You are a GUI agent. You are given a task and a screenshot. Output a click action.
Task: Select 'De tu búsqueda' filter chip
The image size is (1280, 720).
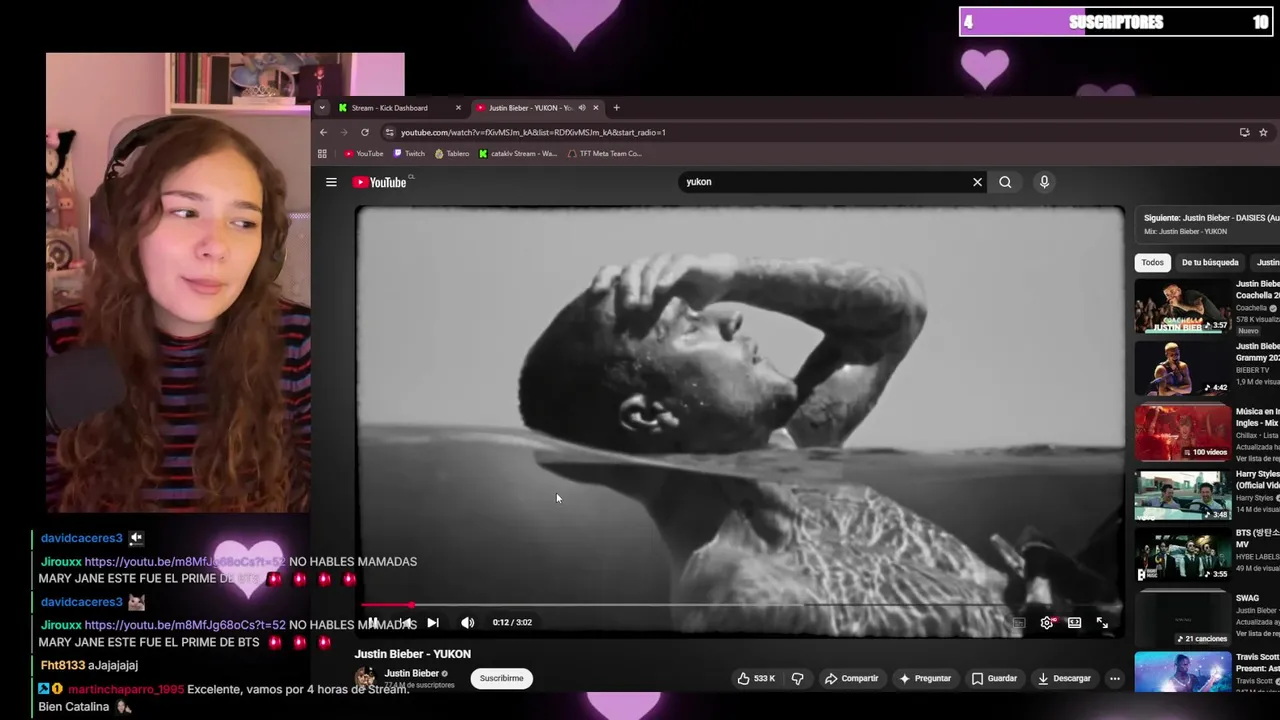click(1210, 262)
